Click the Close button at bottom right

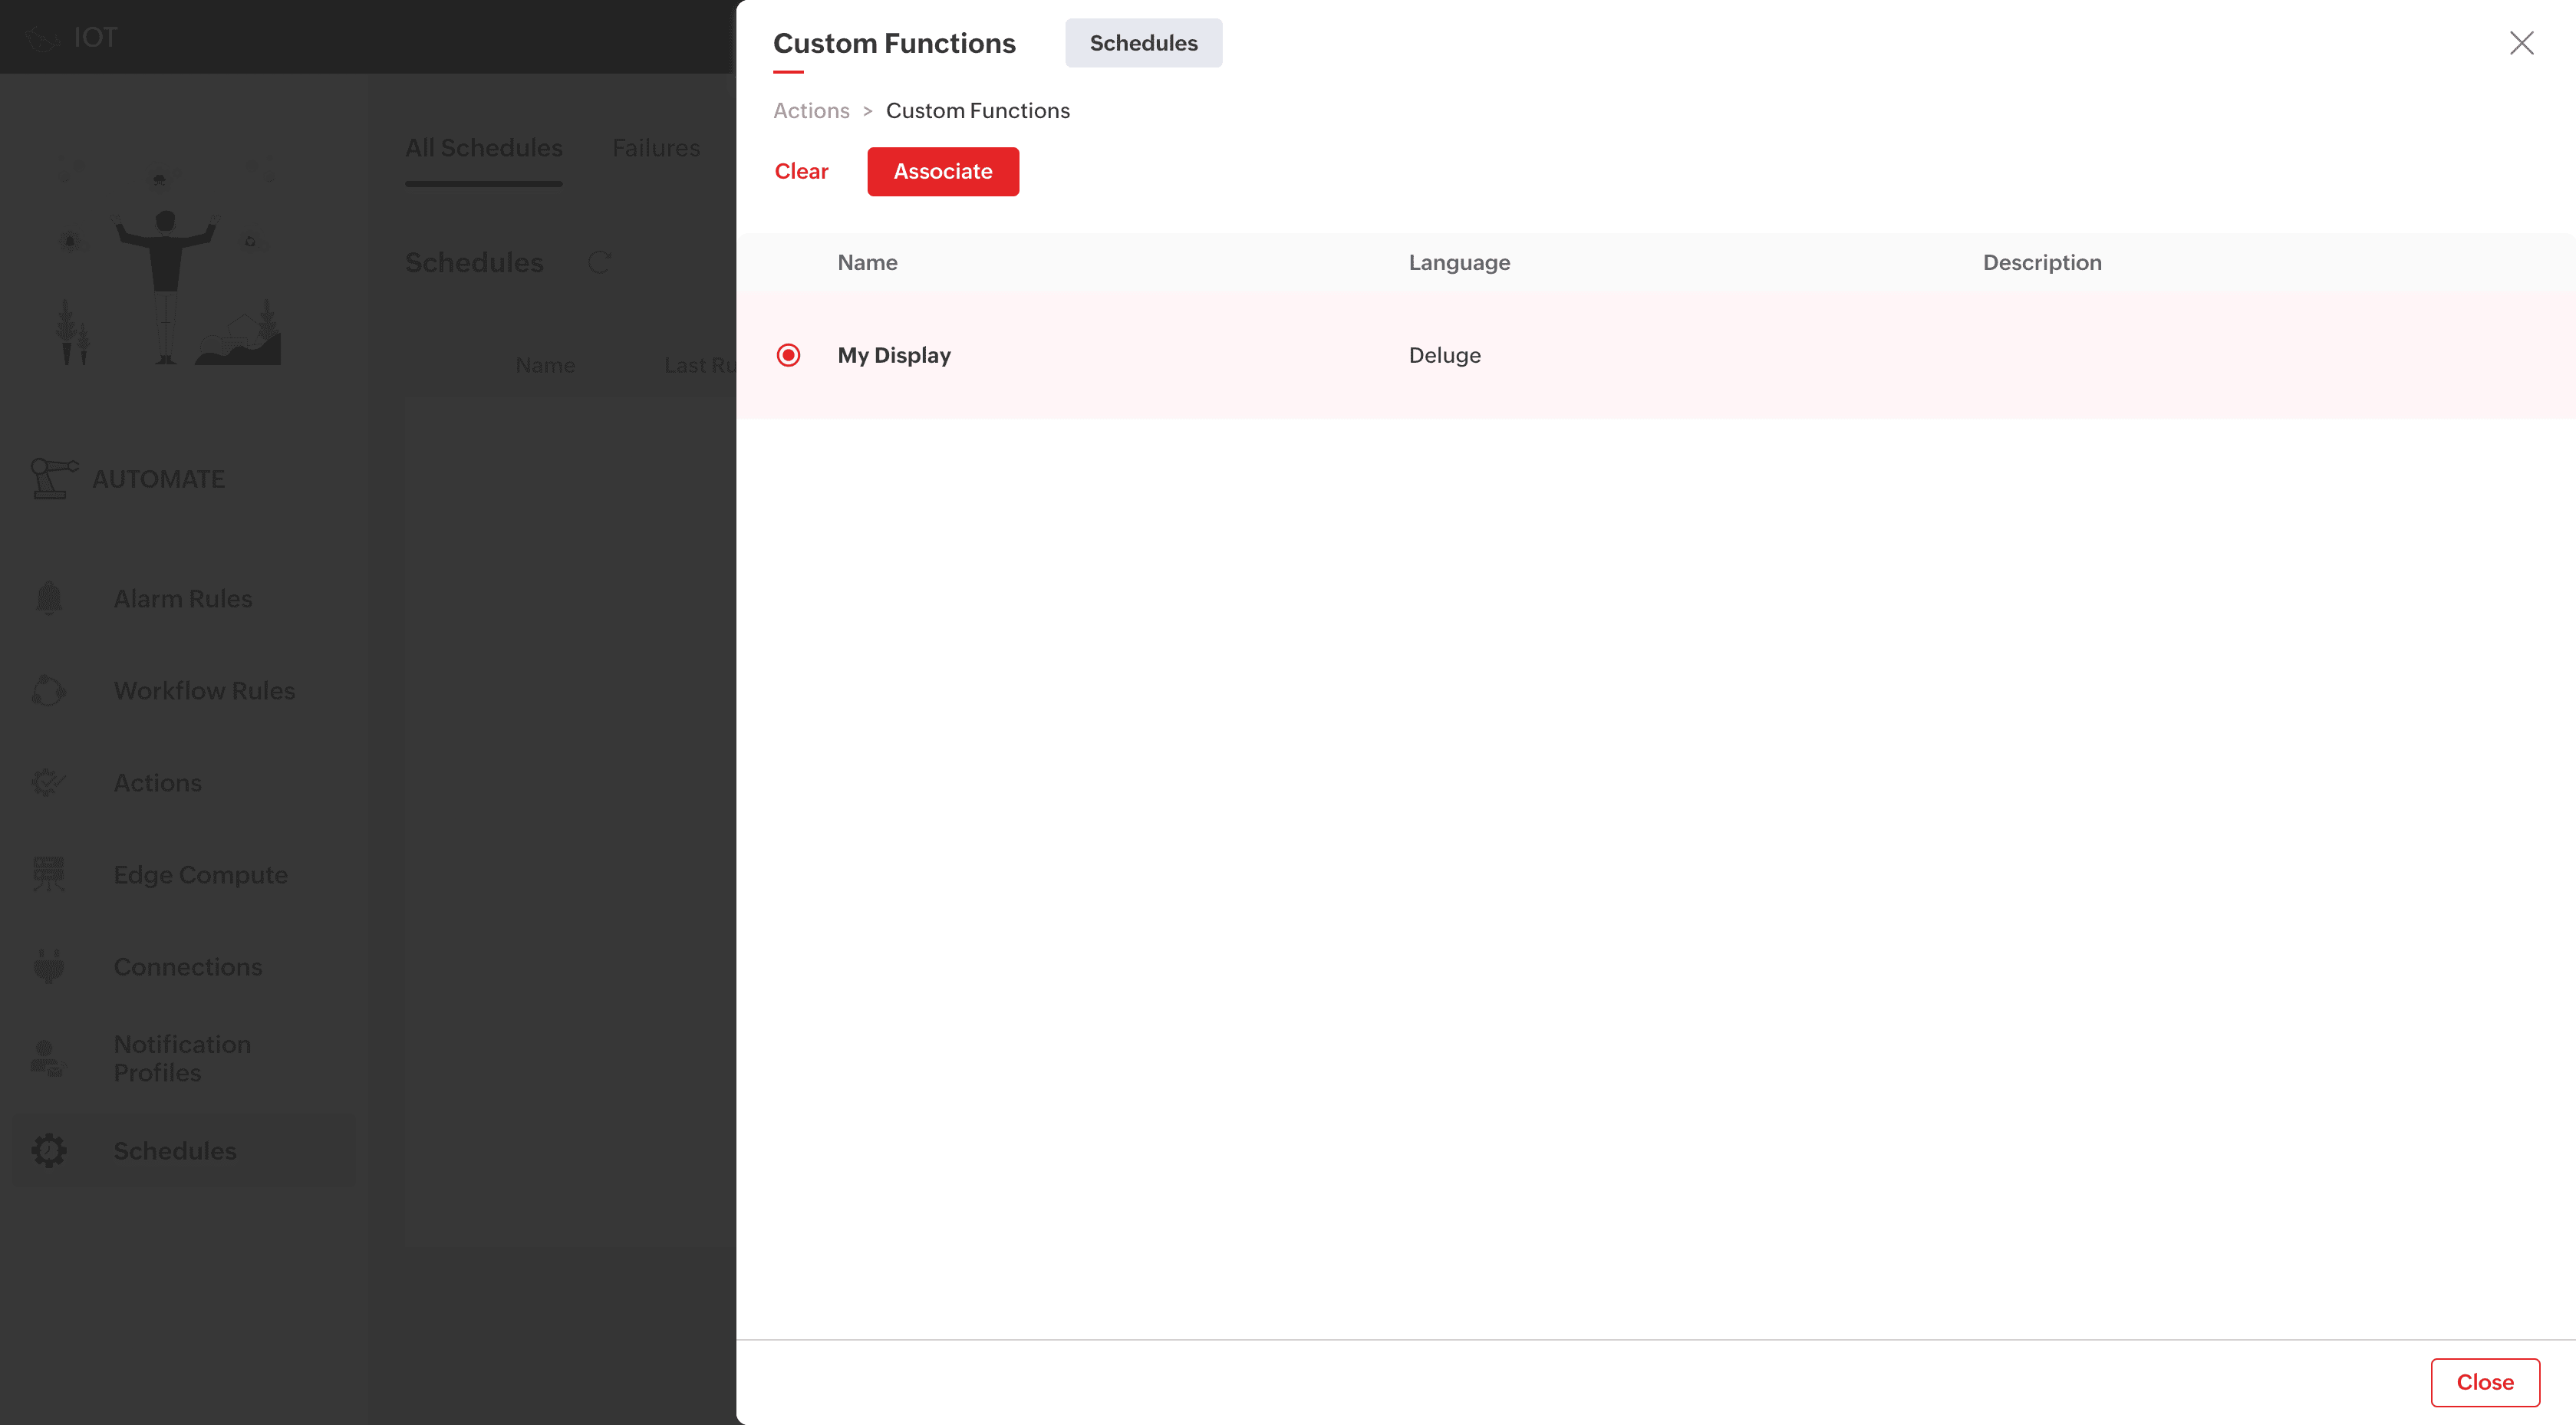2484,1382
